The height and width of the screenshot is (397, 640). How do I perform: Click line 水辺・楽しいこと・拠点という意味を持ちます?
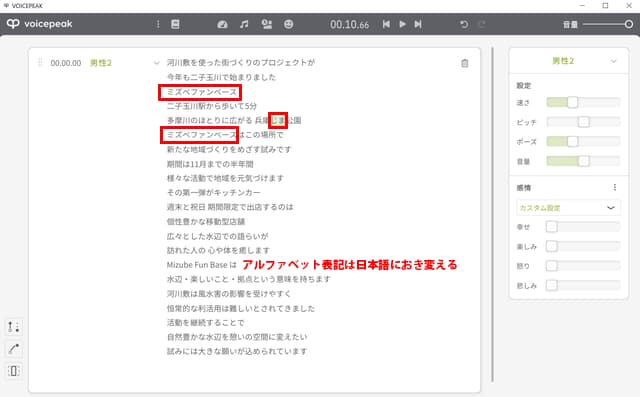[249, 279]
